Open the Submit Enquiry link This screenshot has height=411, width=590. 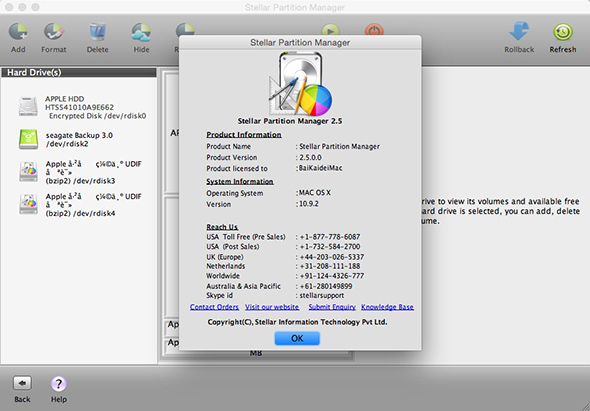(332, 307)
